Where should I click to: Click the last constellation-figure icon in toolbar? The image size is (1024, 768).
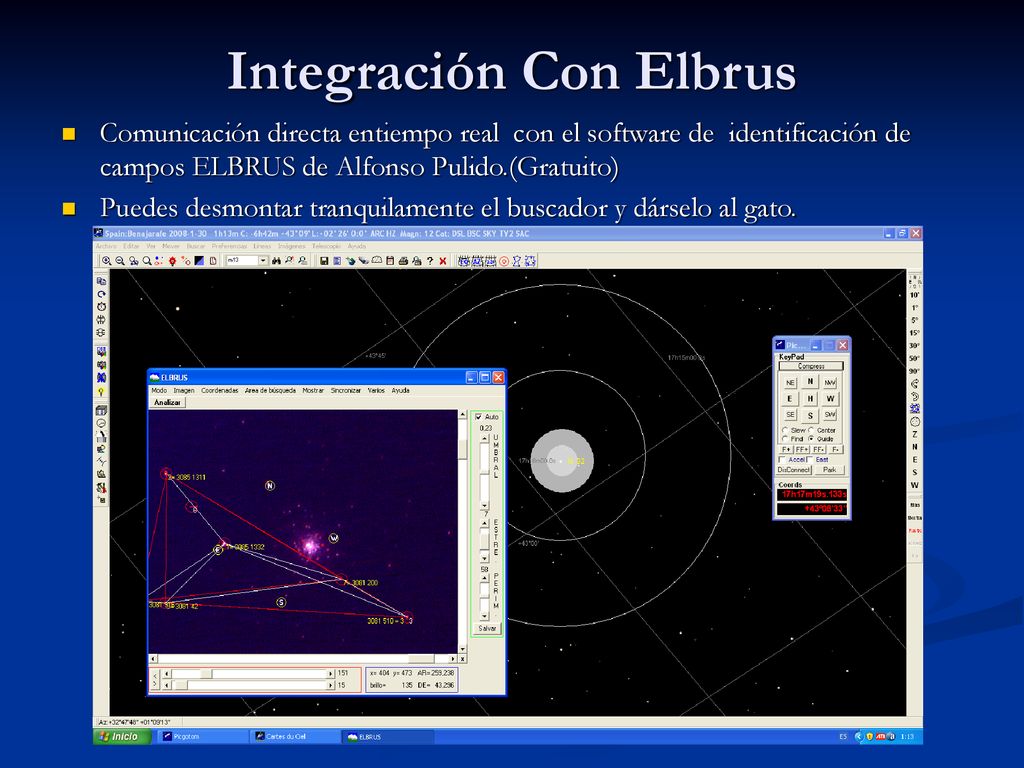tap(530, 261)
